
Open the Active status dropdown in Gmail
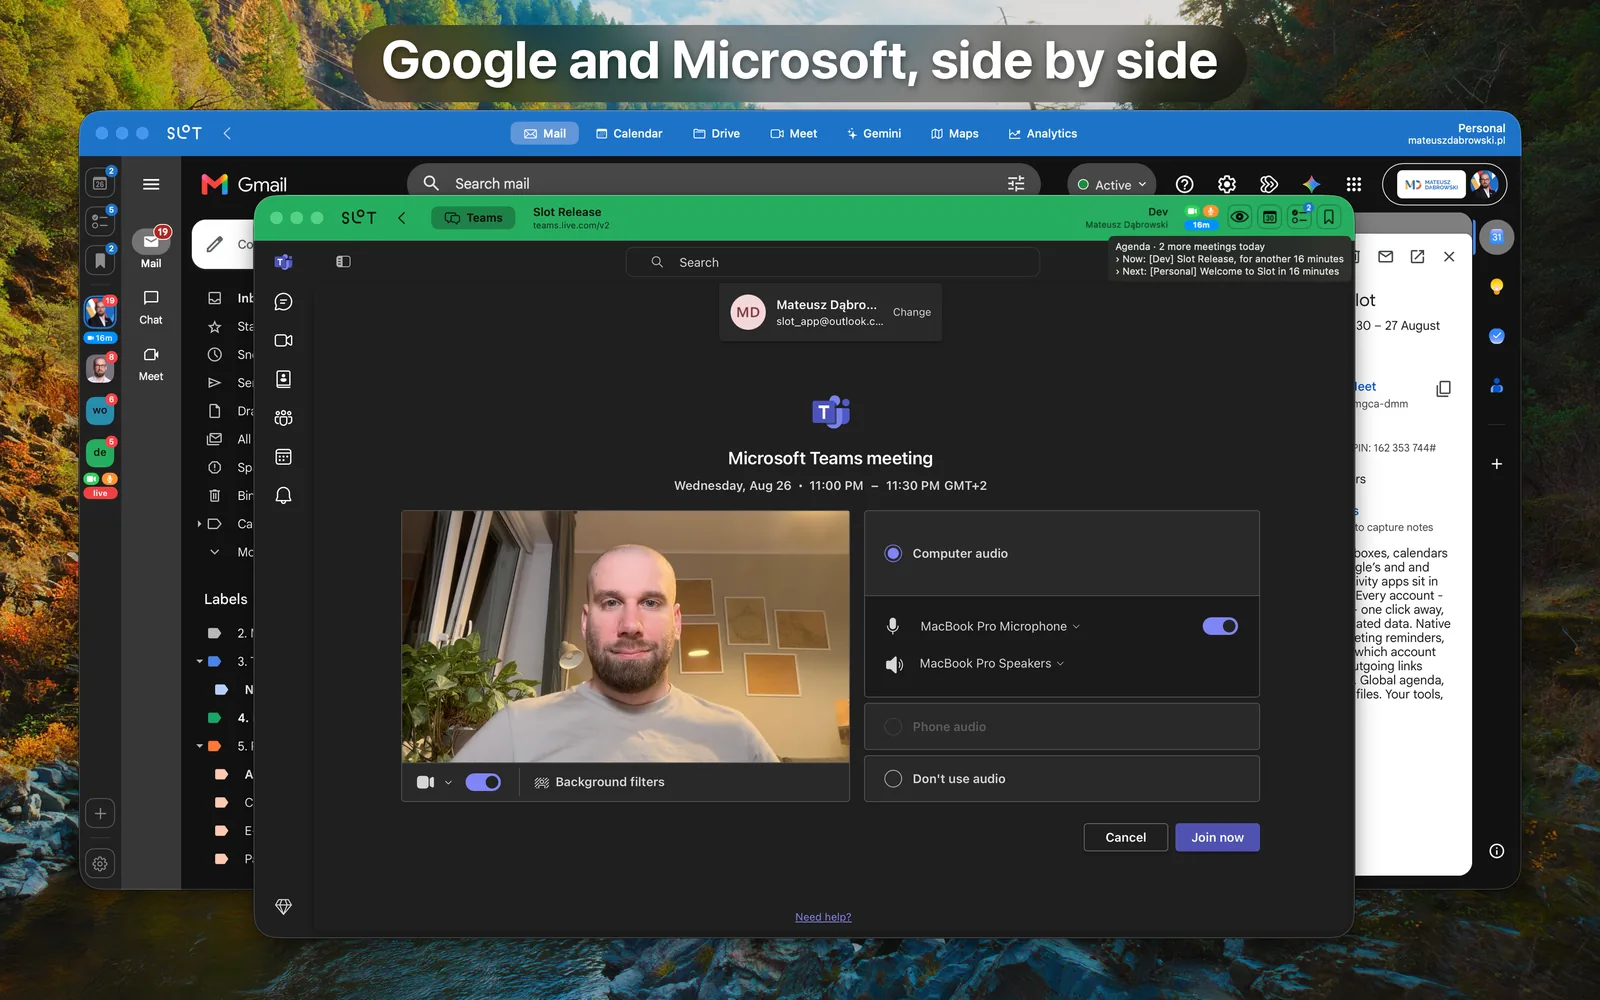[x=1112, y=184]
